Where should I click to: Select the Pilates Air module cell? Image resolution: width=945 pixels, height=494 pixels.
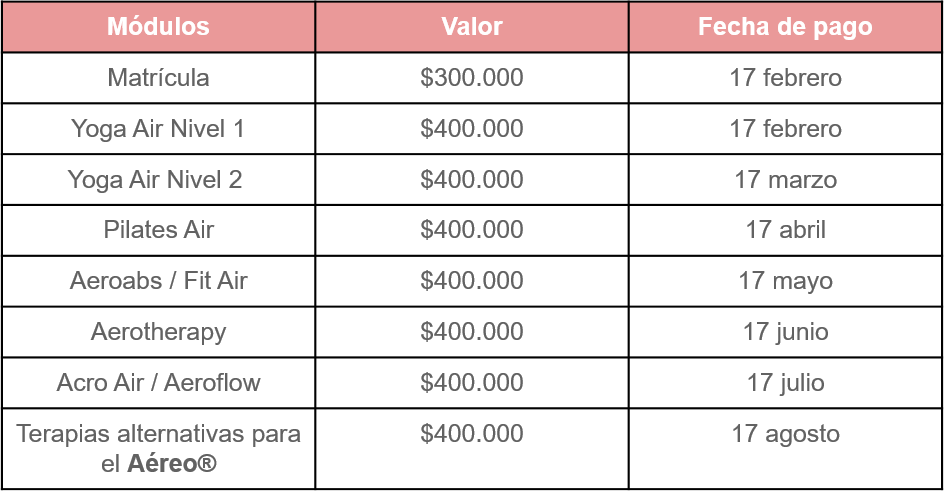(x=159, y=230)
